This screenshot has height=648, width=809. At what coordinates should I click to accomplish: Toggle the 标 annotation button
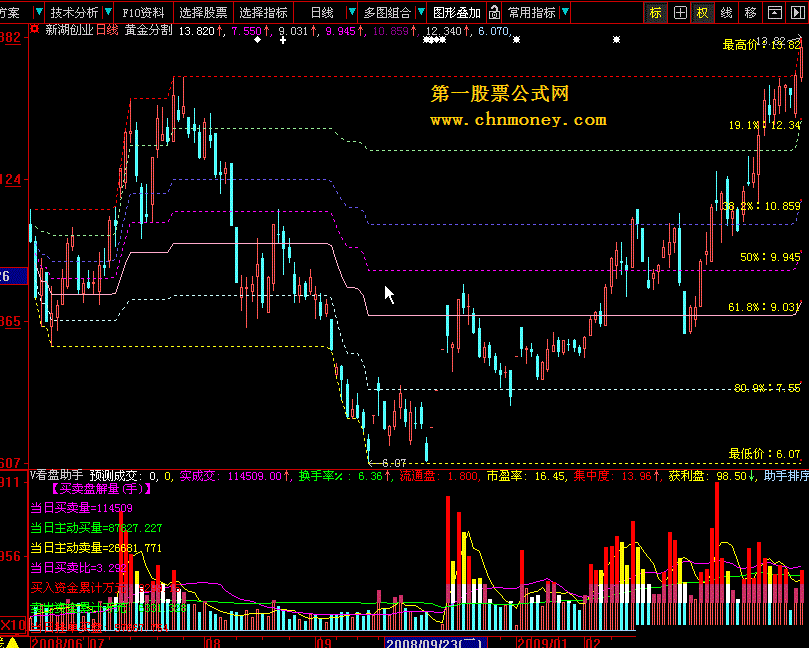point(655,12)
